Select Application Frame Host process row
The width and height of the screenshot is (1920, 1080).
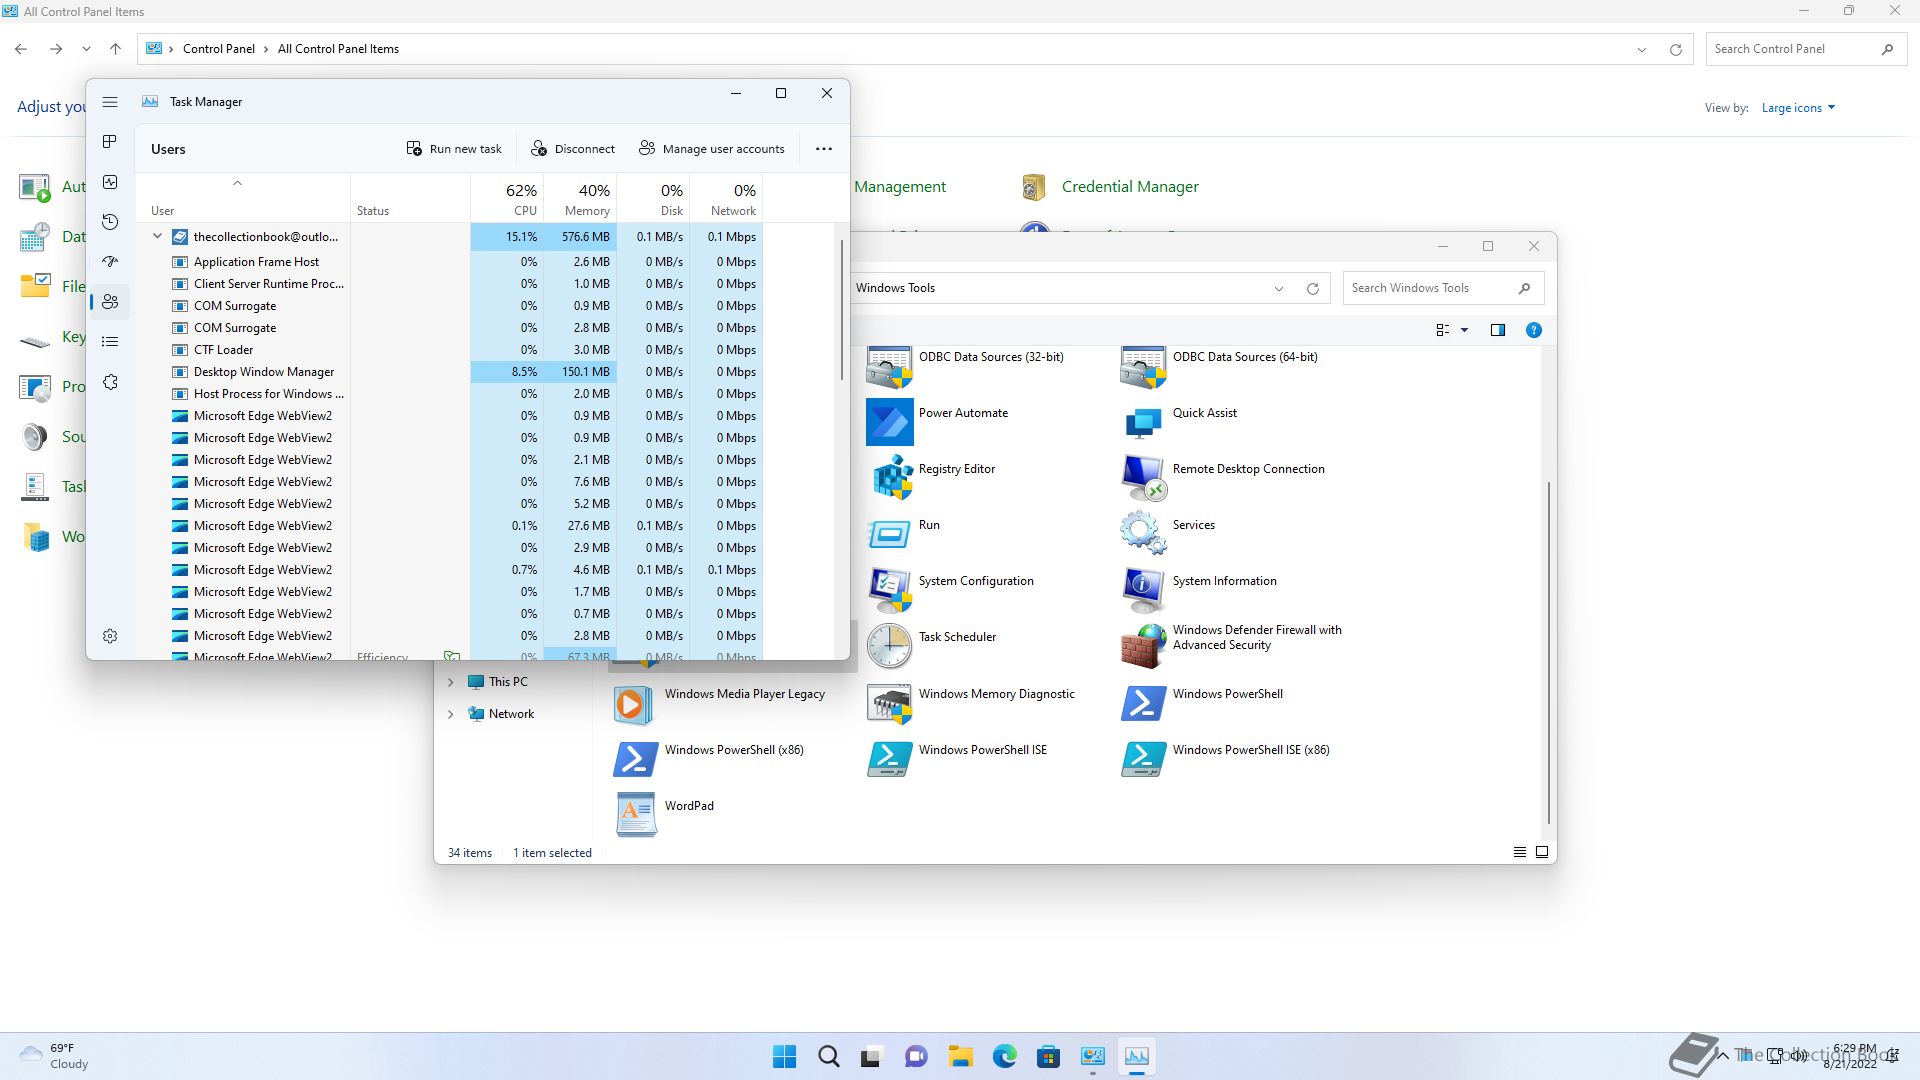point(450,262)
